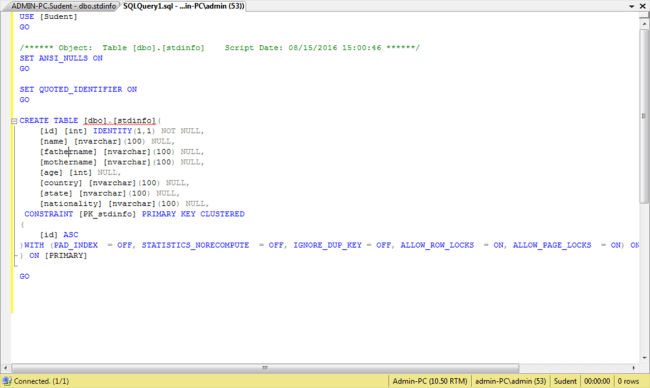Click the 'ON [PRIMARY]' line
This screenshot has height=388, width=650.
click(x=58, y=255)
